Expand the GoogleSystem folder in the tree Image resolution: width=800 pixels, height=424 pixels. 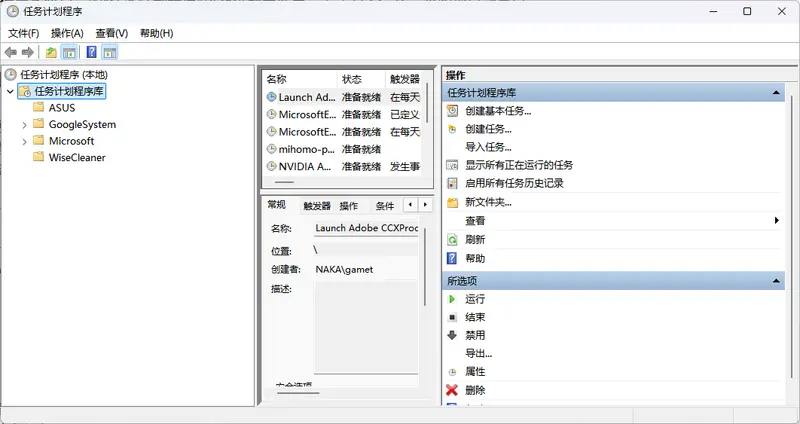[x=25, y=125]
